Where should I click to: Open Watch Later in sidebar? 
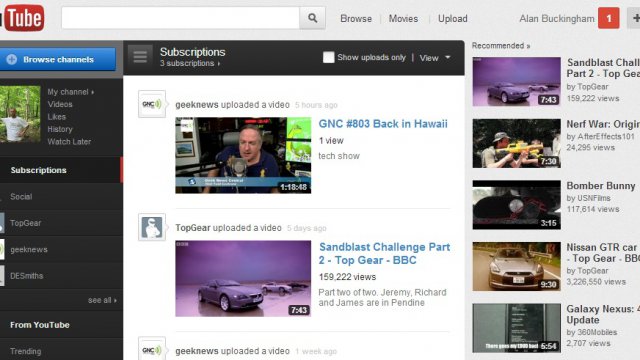[x=69, y=142]
